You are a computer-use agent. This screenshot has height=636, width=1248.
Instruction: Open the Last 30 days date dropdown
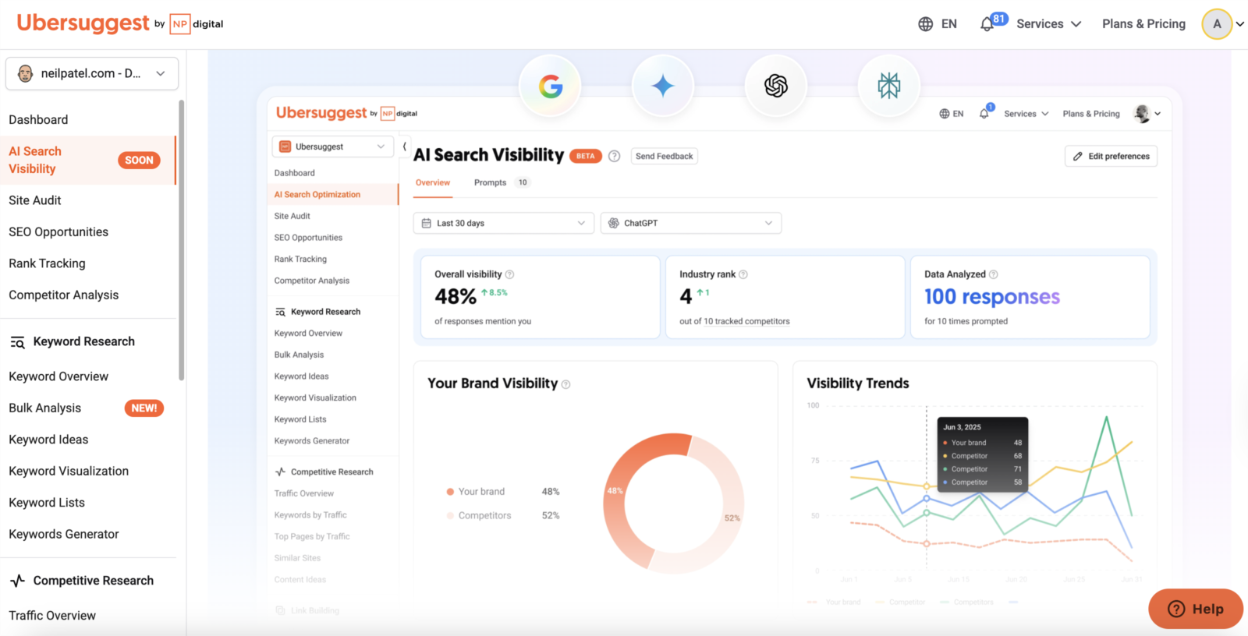point(504,223)
